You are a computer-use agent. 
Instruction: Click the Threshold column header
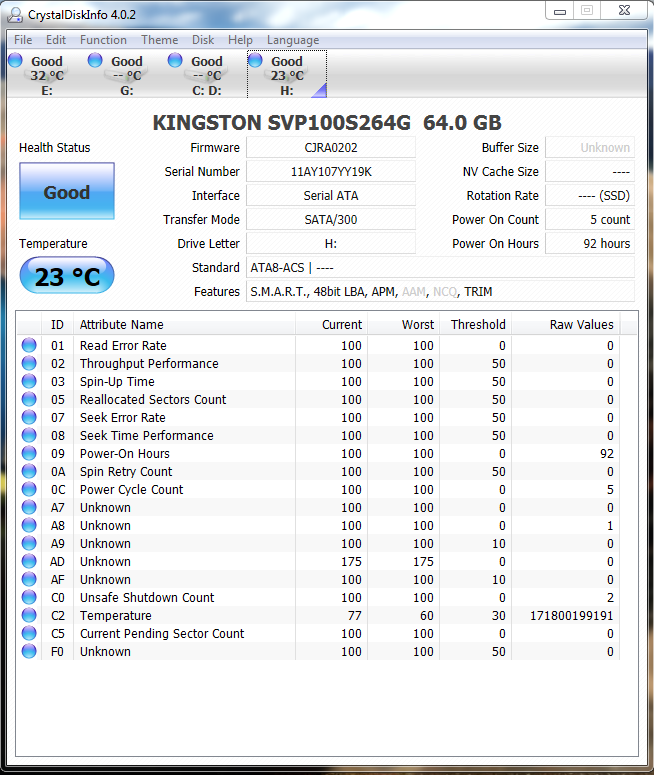476,324
